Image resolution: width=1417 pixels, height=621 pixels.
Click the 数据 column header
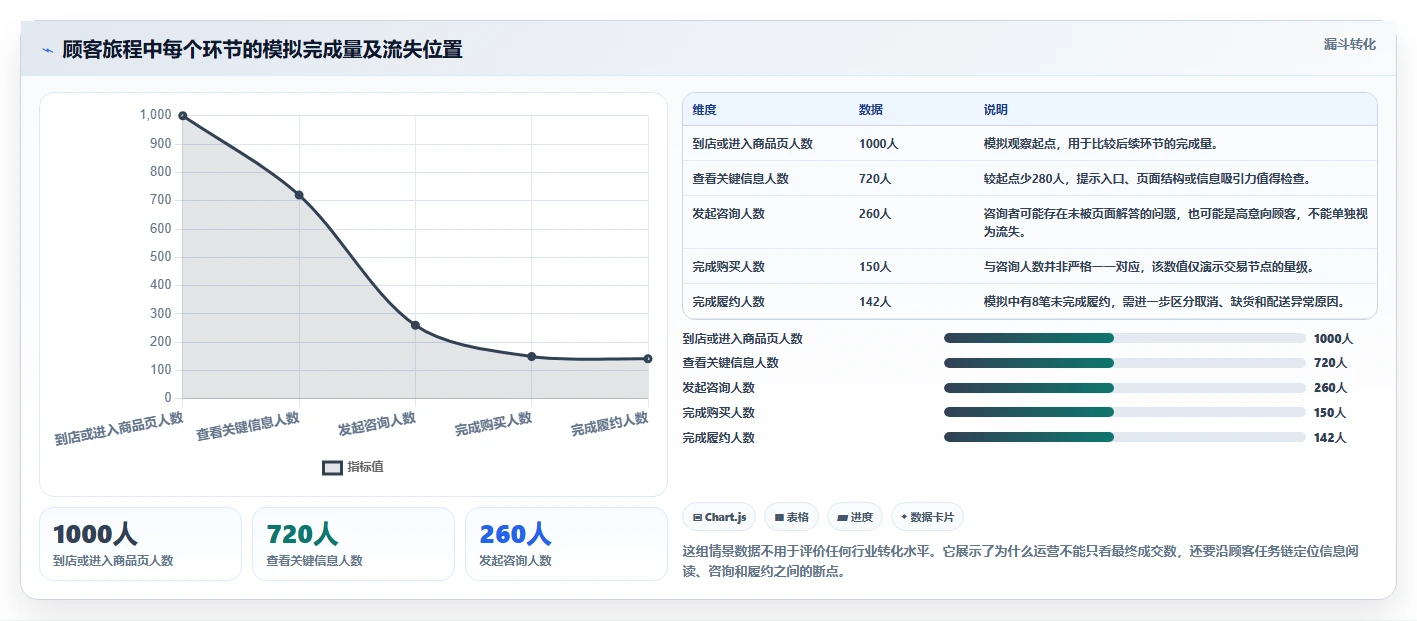tap(870, 110)
